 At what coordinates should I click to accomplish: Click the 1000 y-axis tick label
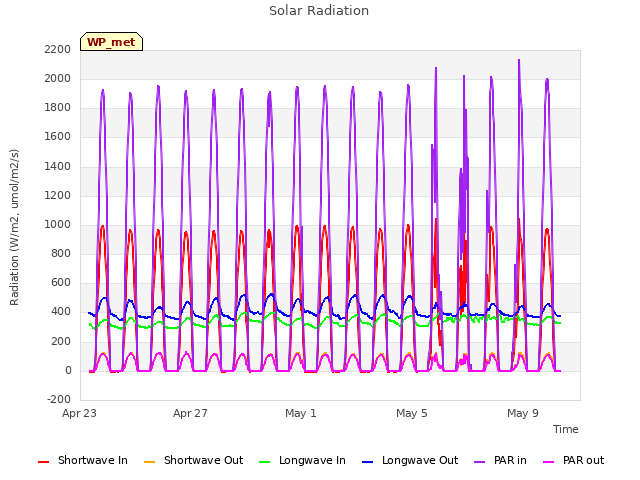click(x=58, y=224)
